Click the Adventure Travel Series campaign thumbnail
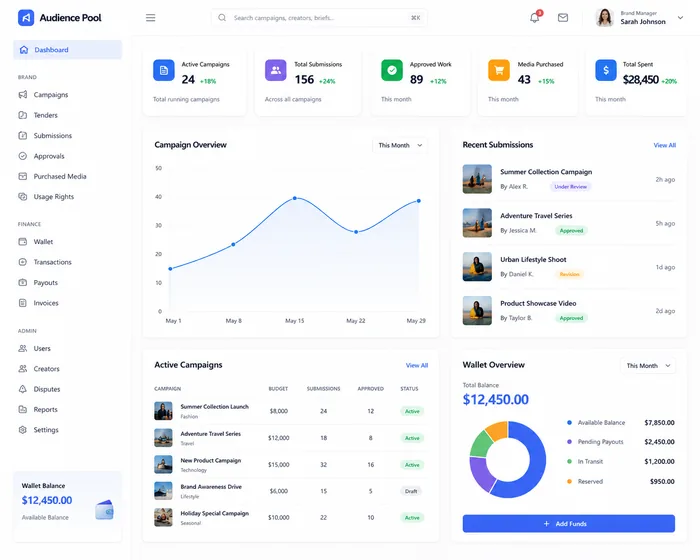Screen dimensions: 700x560 (163, 438)
